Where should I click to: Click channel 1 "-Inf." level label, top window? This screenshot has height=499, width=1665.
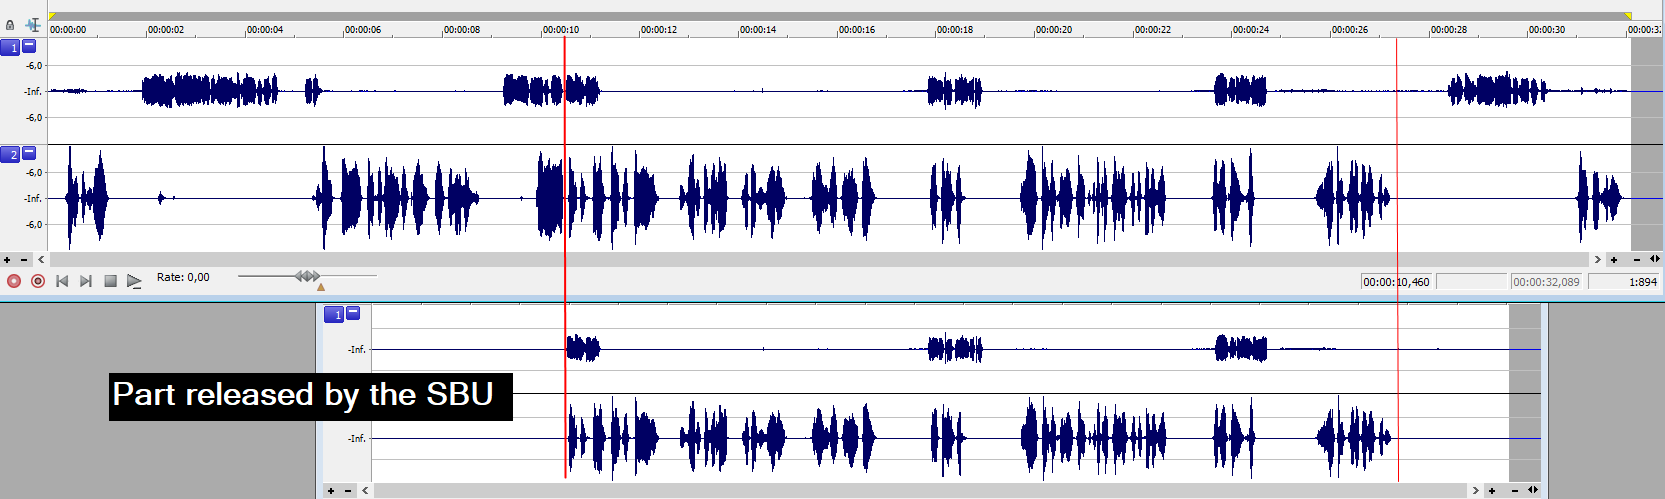click(33, 92)
